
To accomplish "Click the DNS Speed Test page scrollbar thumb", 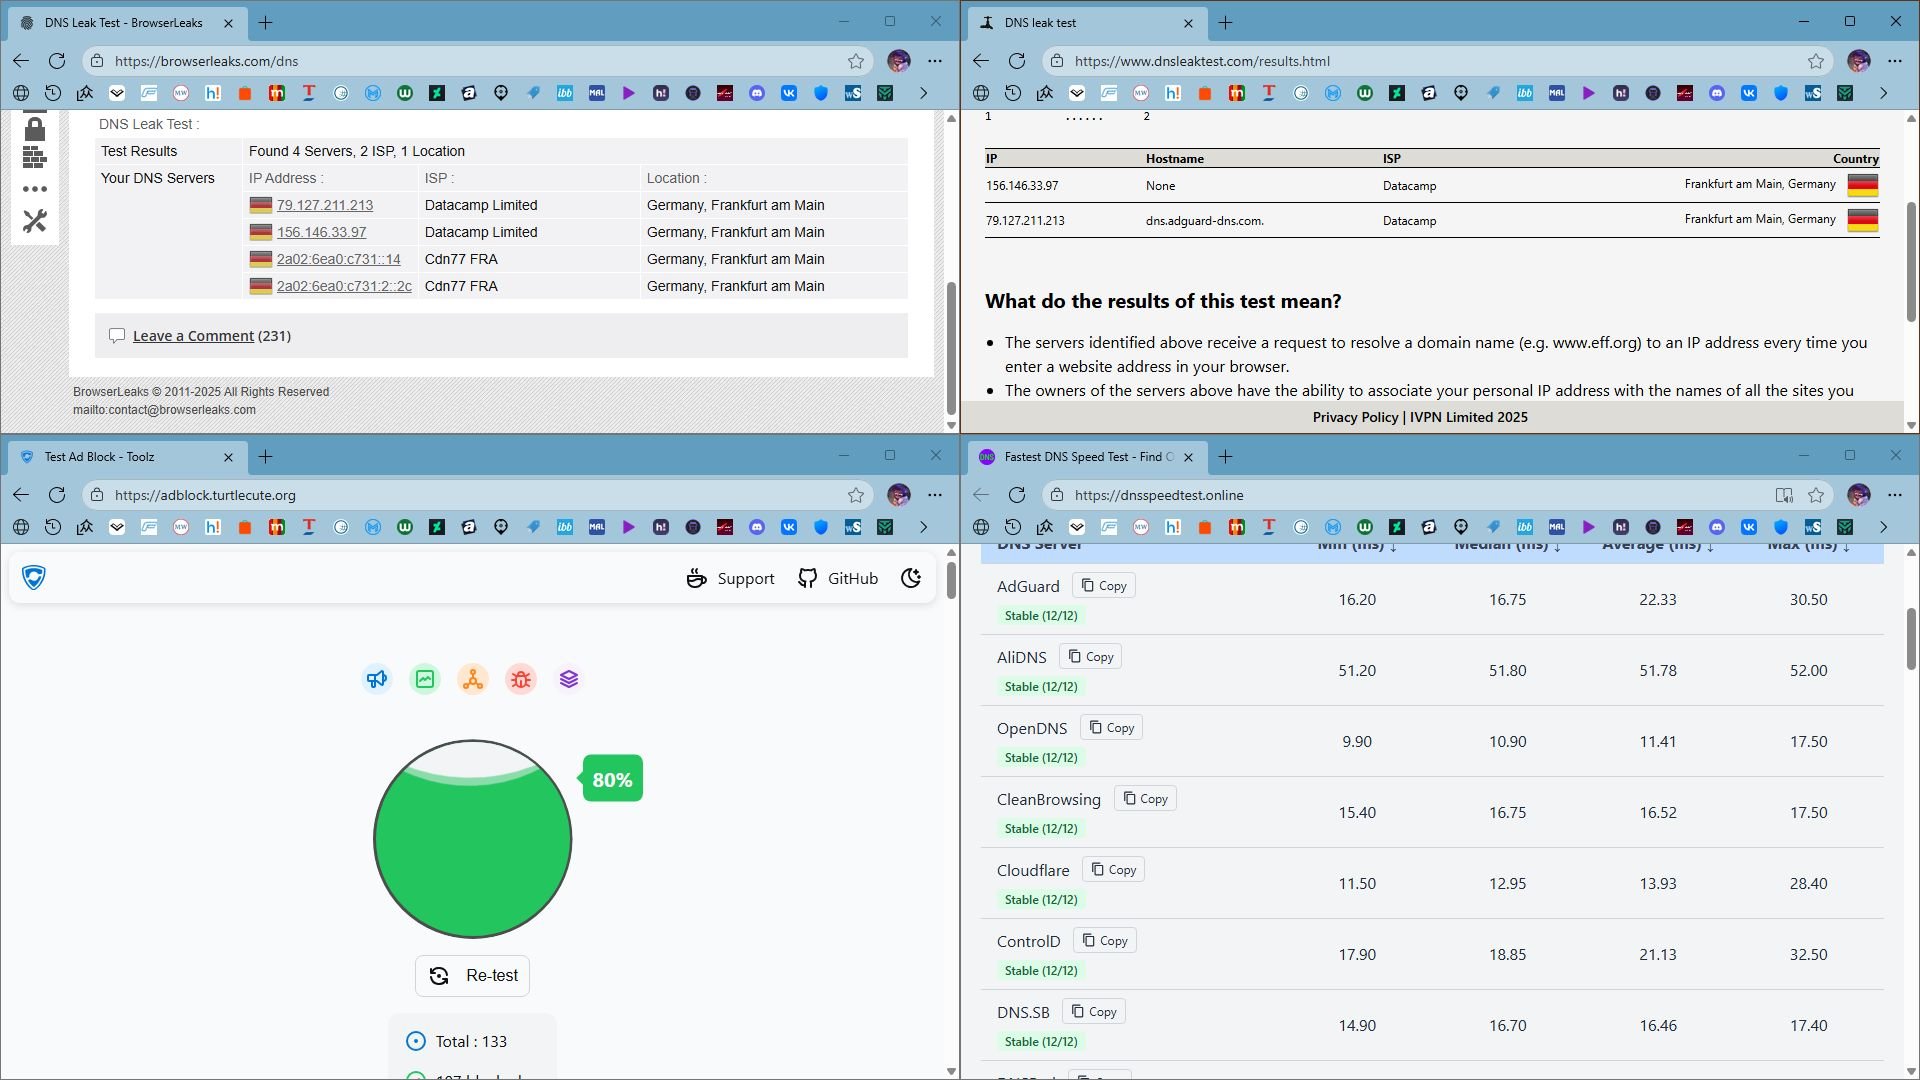I will pyautogui.click(x=1911, y=639).
